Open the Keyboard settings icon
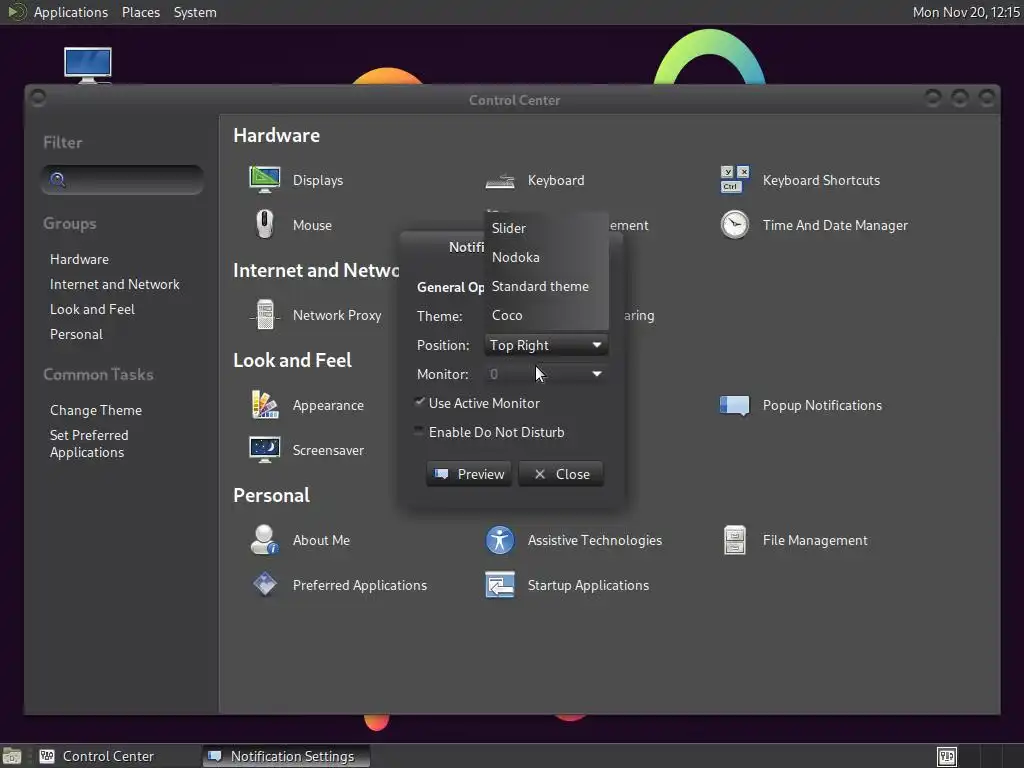The width and height of the screenshot is (1024, 768). point(500,180)
